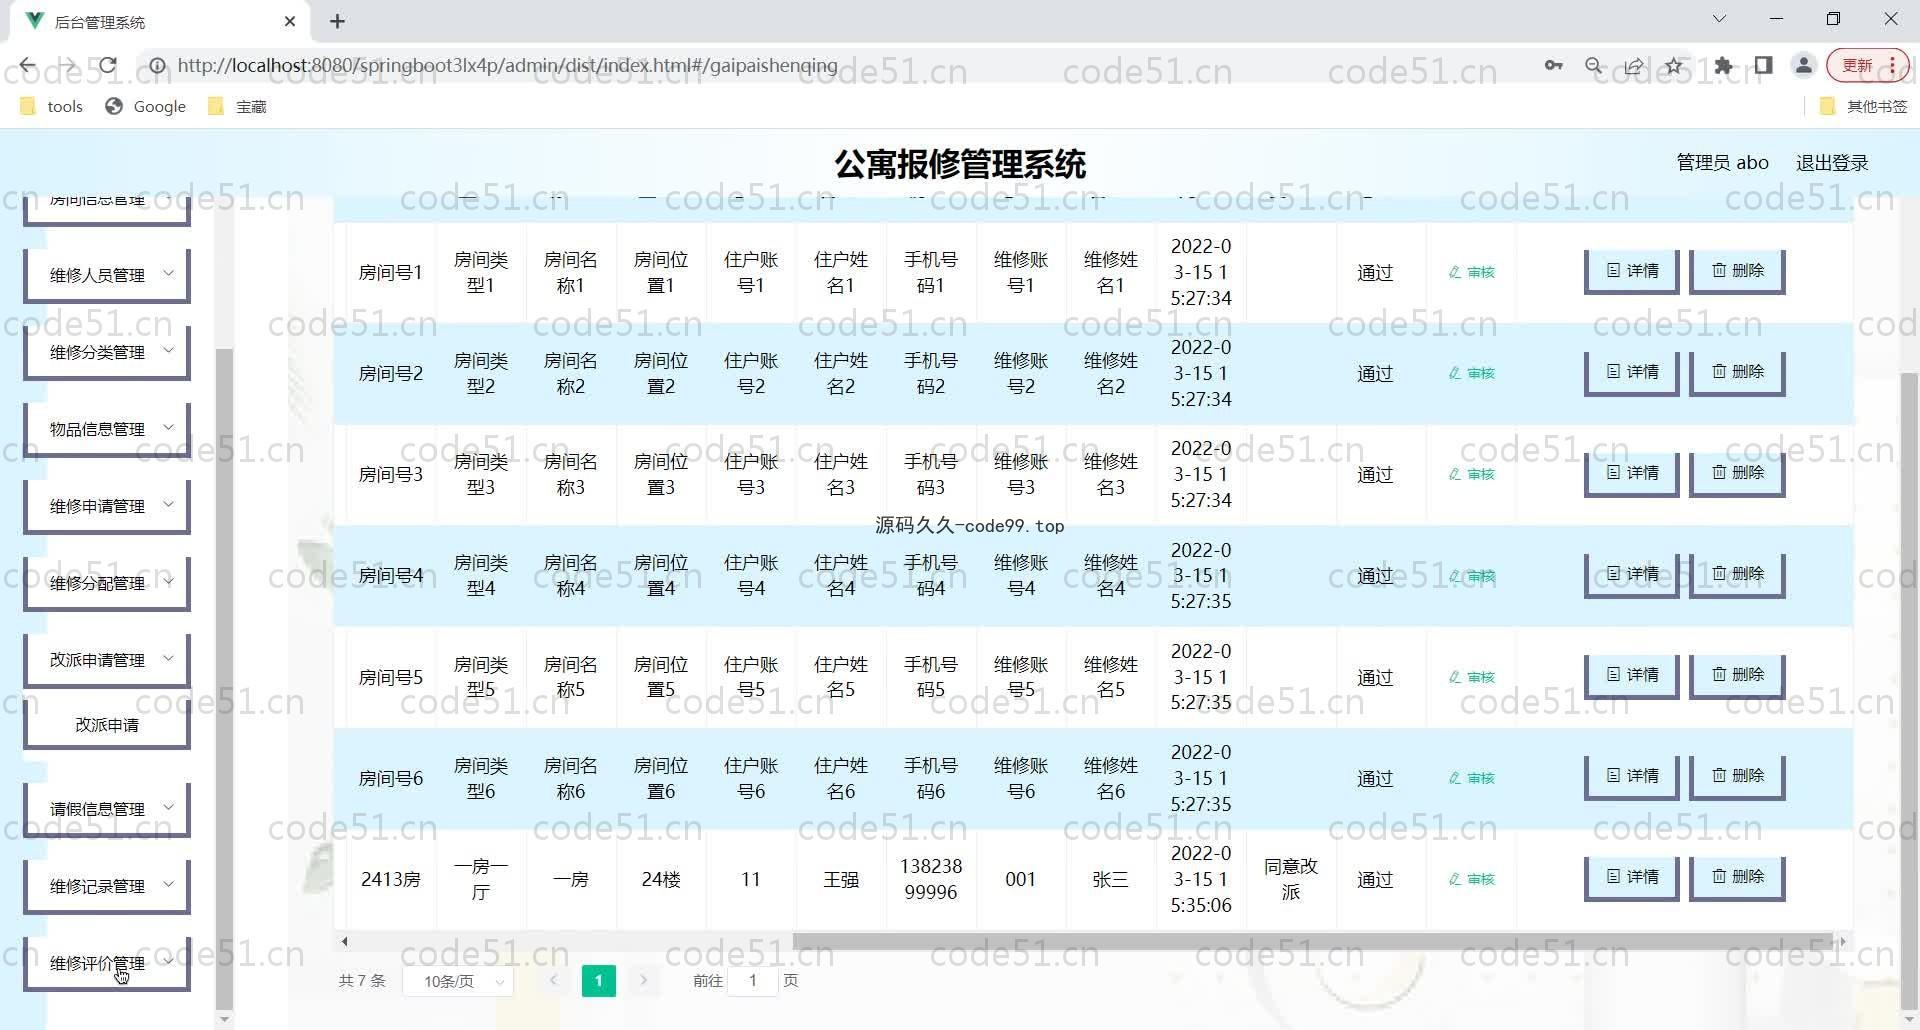Viewport: 1920px width, 1030px height.
Task: Click the browser back arrow
Action: click(x=27, y=66)
